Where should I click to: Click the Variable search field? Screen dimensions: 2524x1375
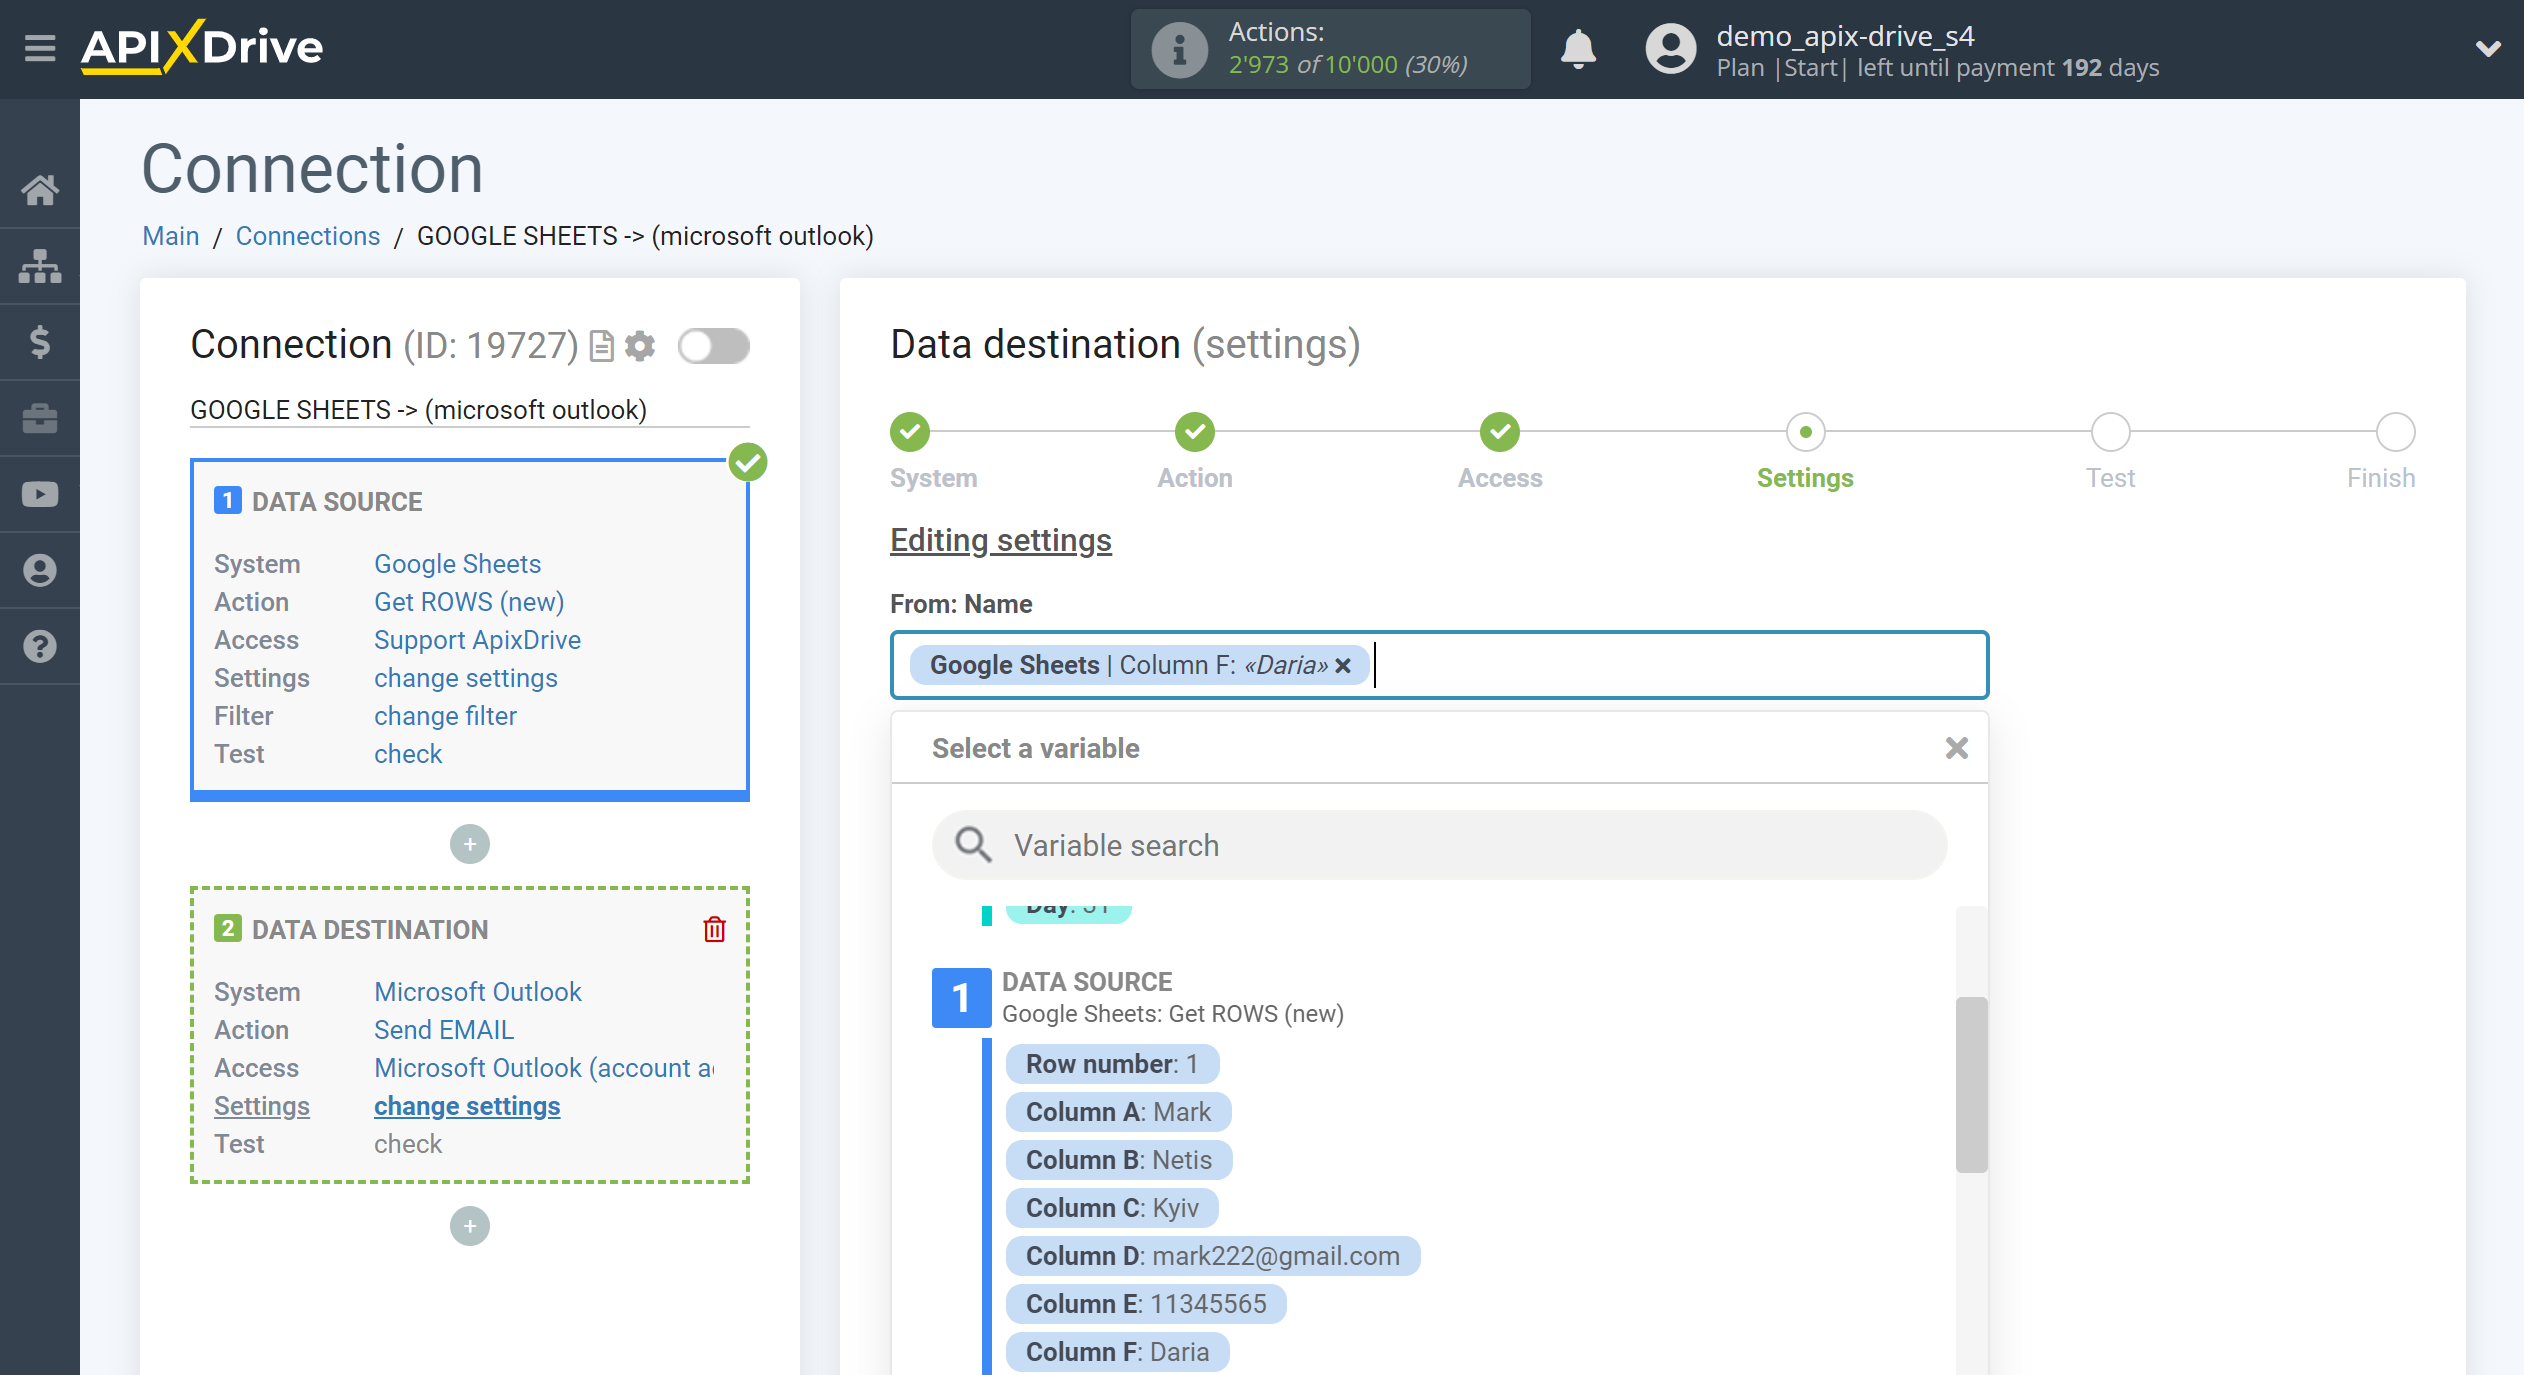tap(1440, 845)
